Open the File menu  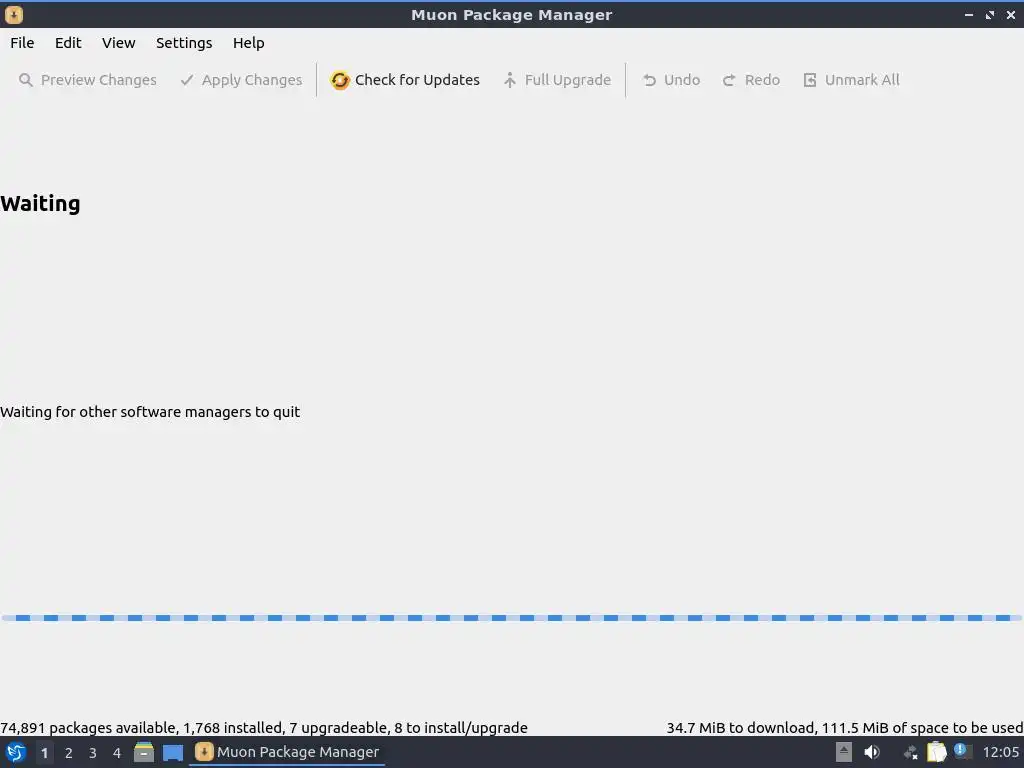[22, 43]
